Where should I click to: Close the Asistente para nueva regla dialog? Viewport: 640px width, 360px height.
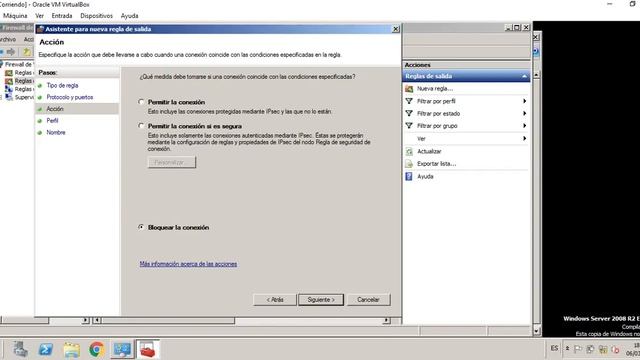coord(395,29)
